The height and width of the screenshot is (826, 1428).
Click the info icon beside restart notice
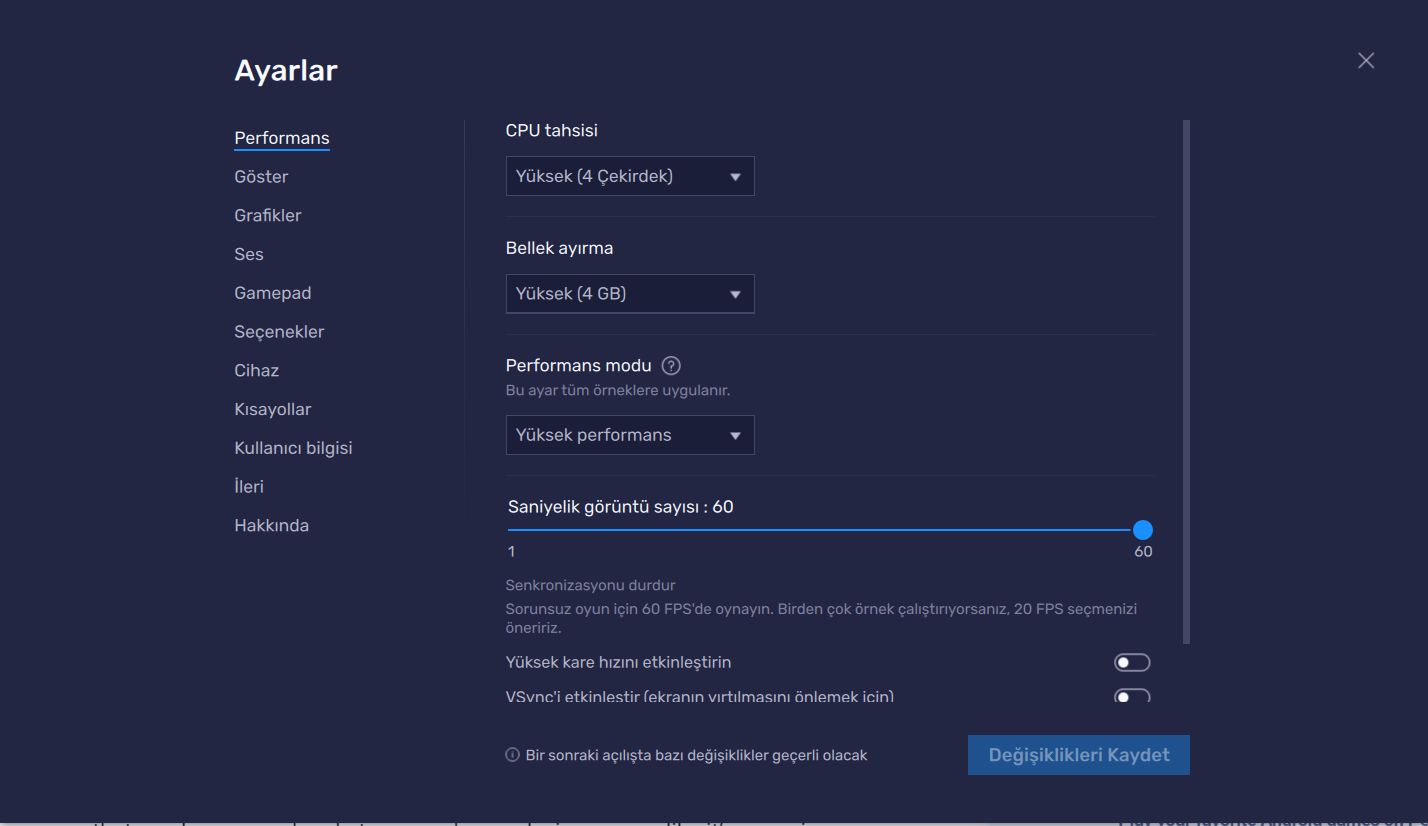[512, 755]
